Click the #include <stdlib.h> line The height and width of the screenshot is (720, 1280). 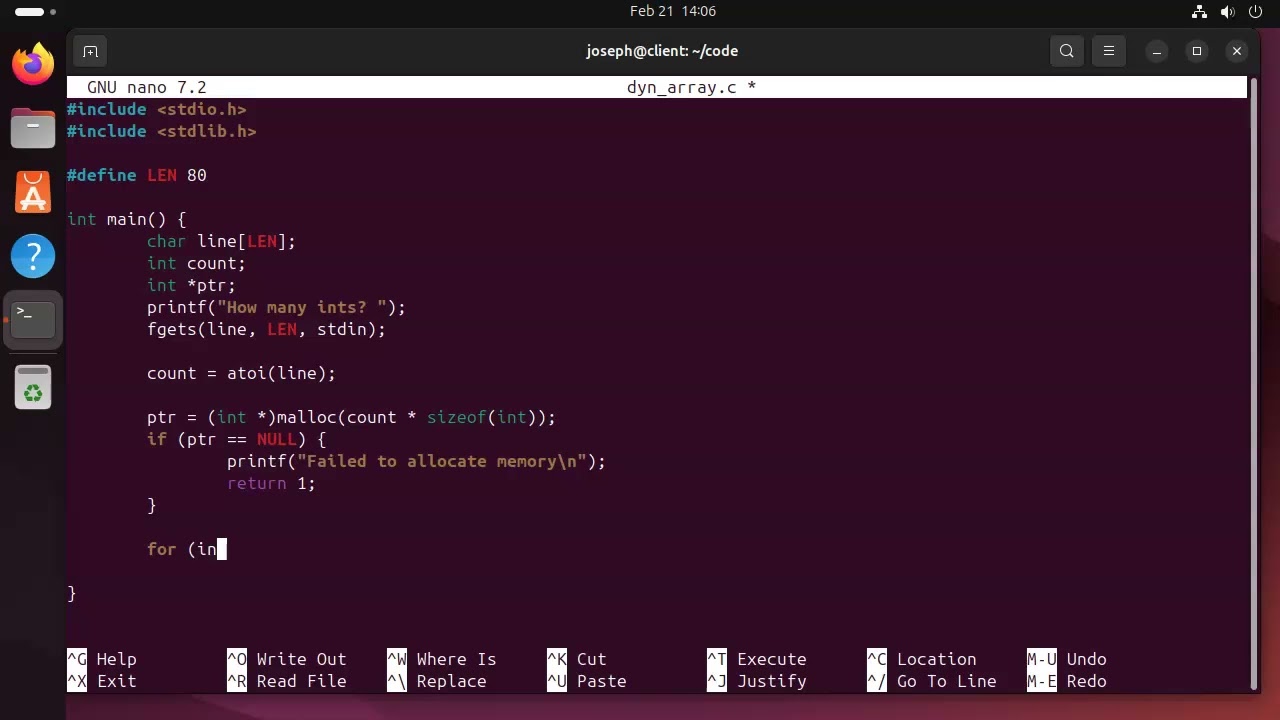point(162,131)
